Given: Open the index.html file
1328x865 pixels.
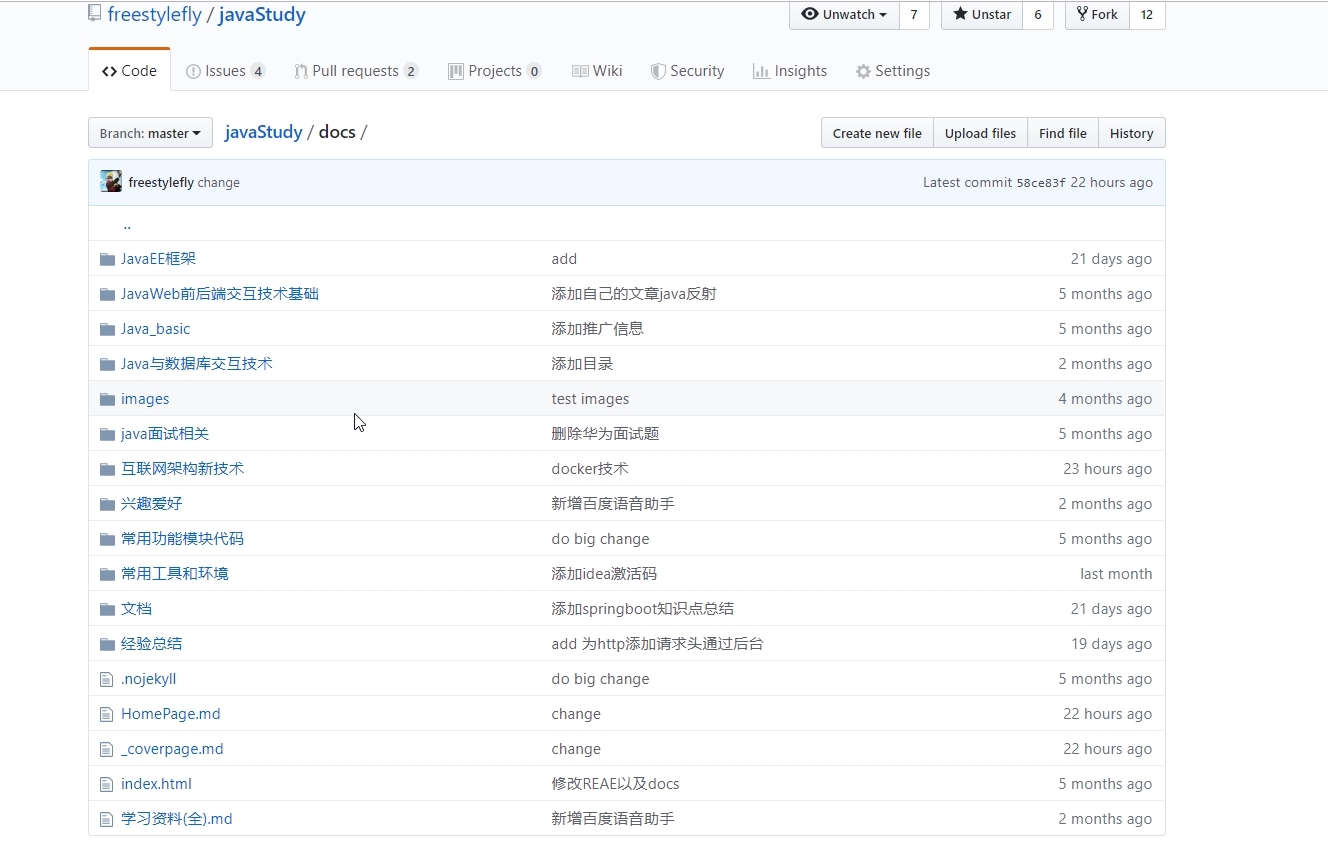Looking at the screenshot, I should (x=156, y=784).
